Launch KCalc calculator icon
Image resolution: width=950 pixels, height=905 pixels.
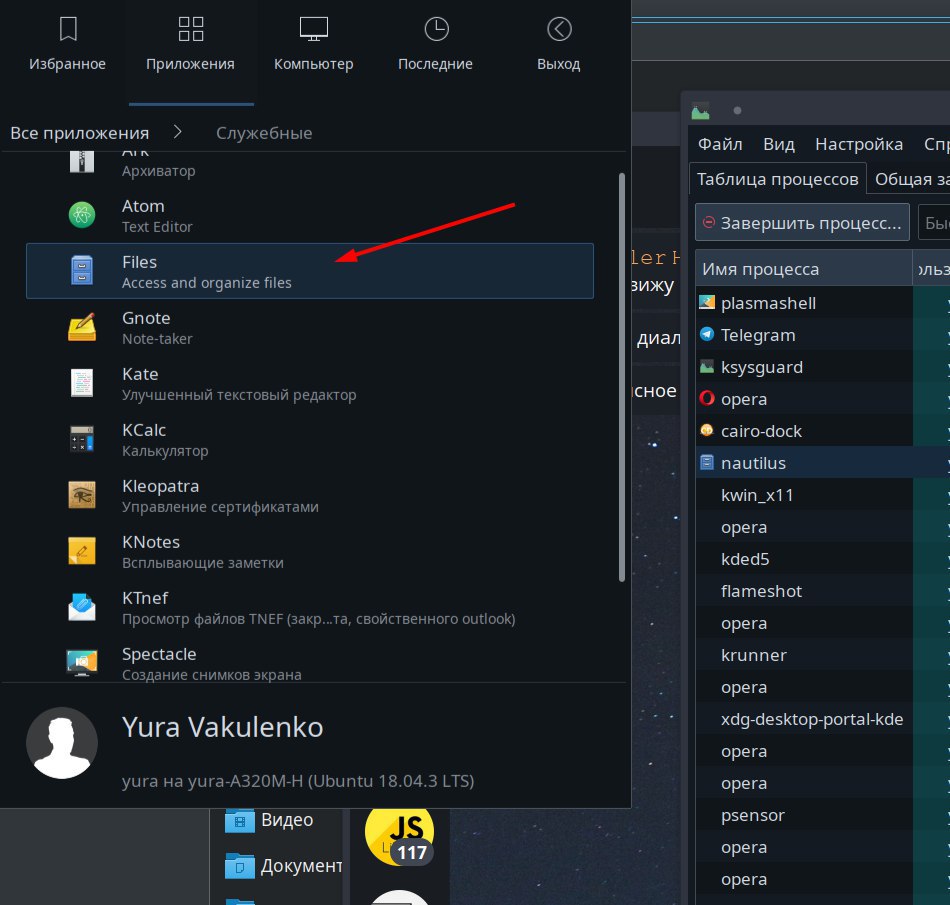[82, 439]
